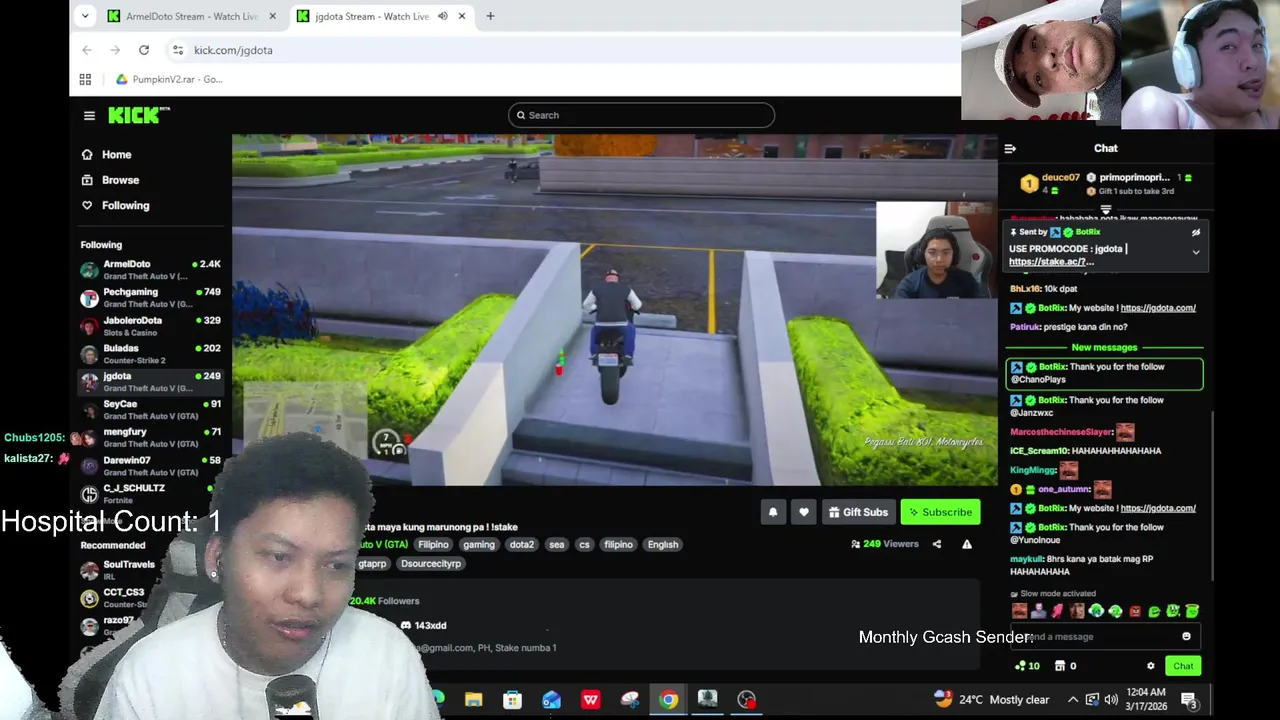Open deuce07 top gifter entry
1280x720 pixels.
tap(1051, 184)
